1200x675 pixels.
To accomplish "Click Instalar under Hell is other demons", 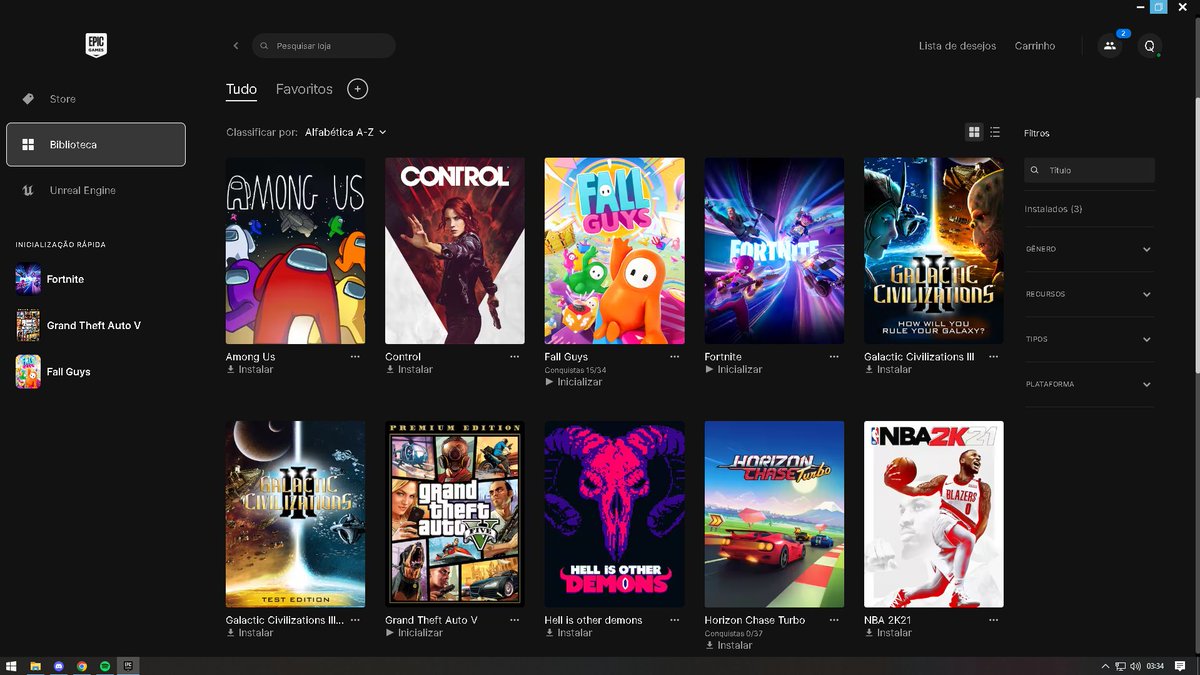I will (569, 633).
